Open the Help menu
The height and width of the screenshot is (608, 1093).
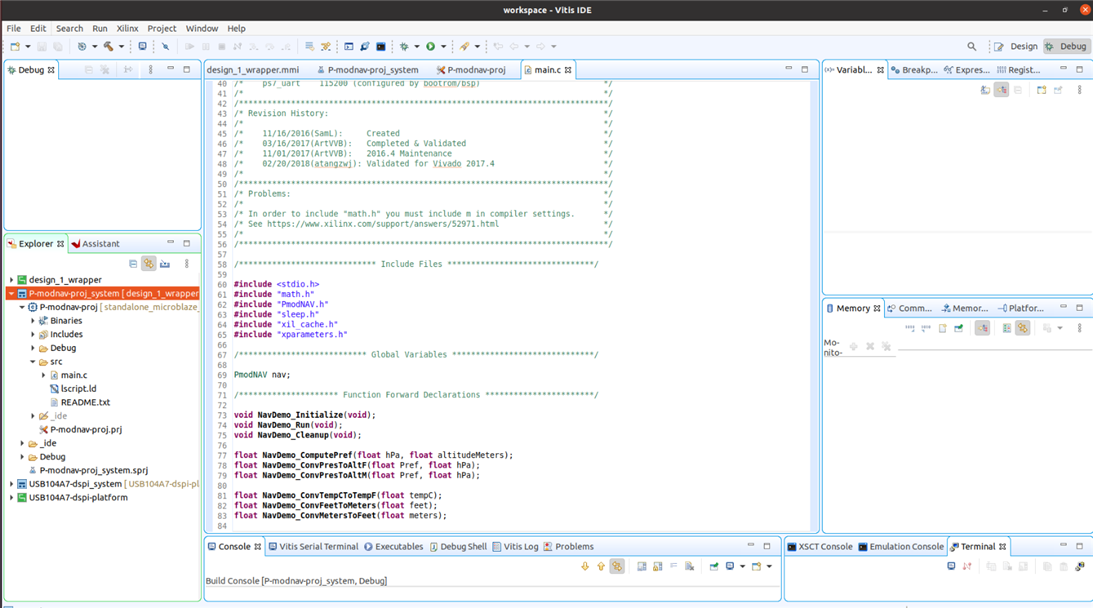click(x=236, y=29)
